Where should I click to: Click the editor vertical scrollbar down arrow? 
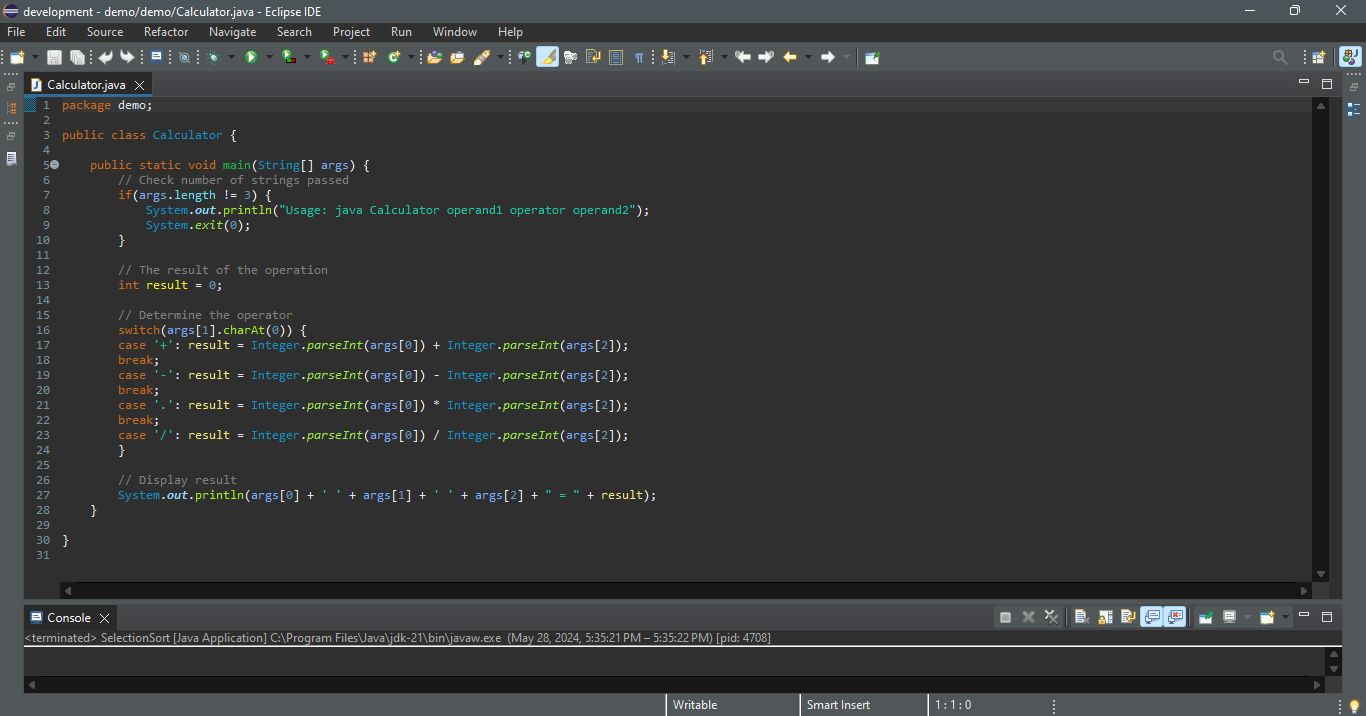pos(1320,574)
